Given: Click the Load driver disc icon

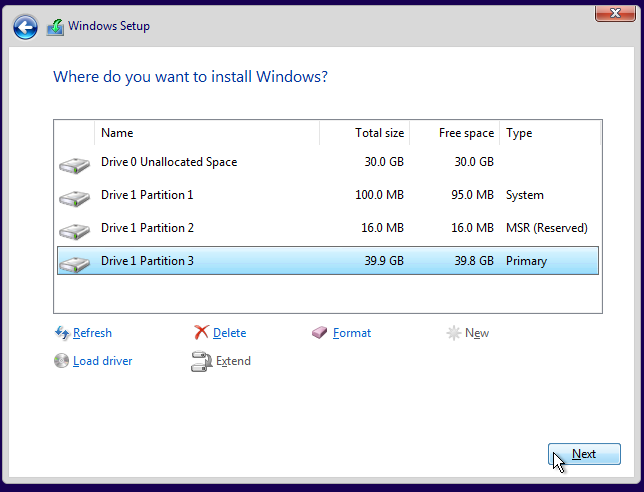Looking at the screenshot, I should [x=61, y=361].
